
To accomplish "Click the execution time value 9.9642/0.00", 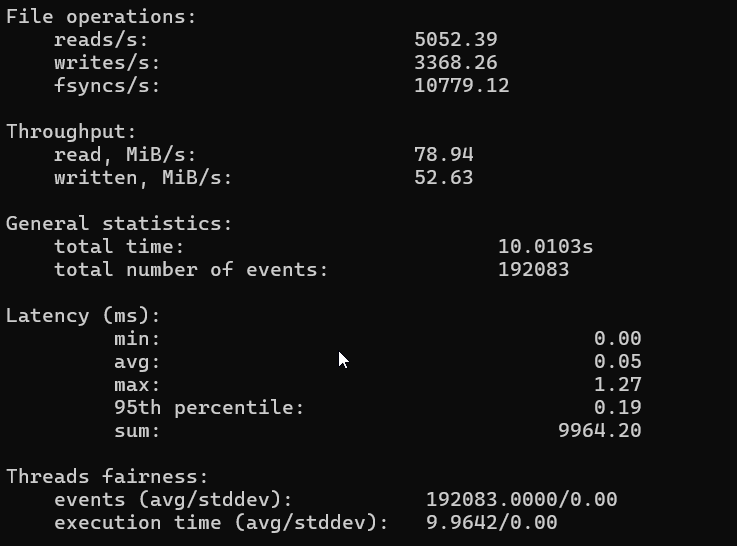I will pyautogui.click(x=492, y=523).
